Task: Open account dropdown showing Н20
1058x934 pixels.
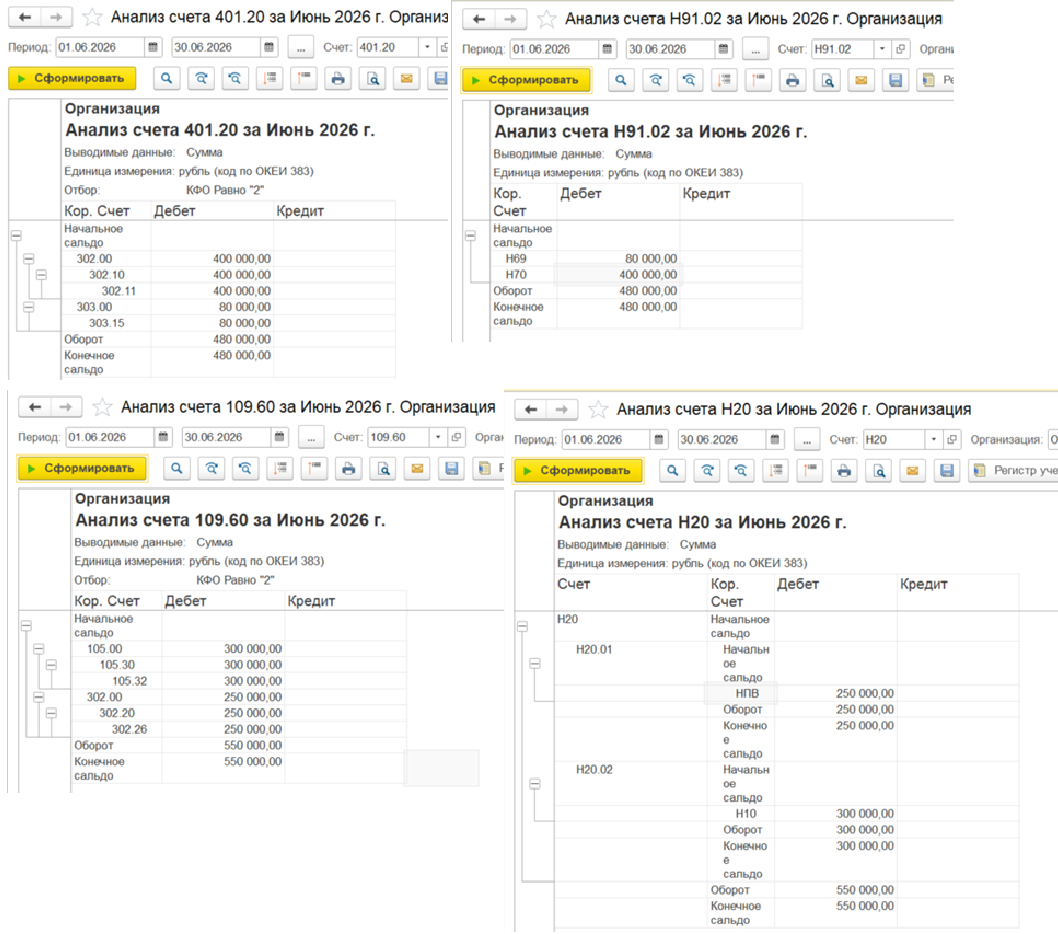Action: click(x=934, y=439)
